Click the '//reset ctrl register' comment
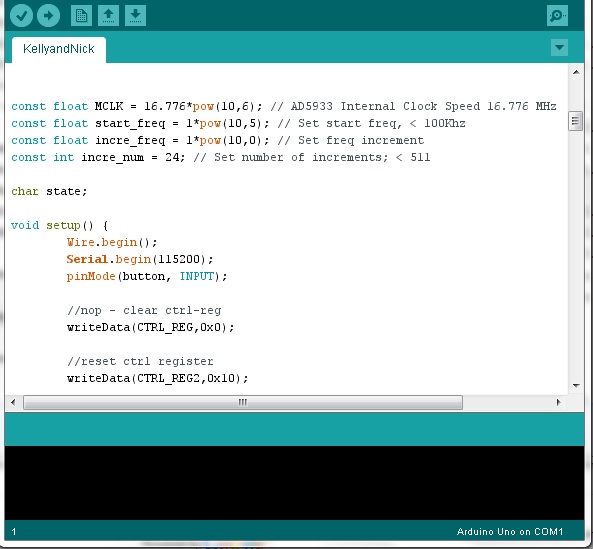 (140, 361)
